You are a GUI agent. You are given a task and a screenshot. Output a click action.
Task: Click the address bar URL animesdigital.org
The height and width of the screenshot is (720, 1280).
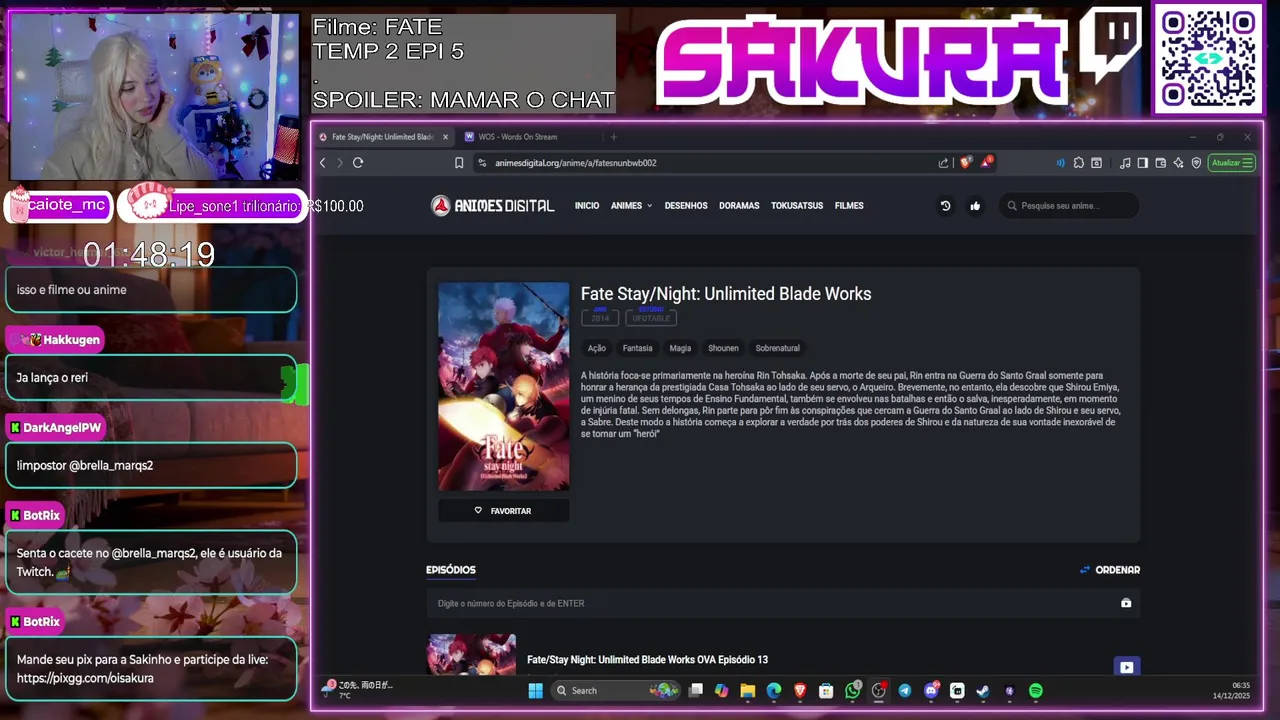[575, 163]
